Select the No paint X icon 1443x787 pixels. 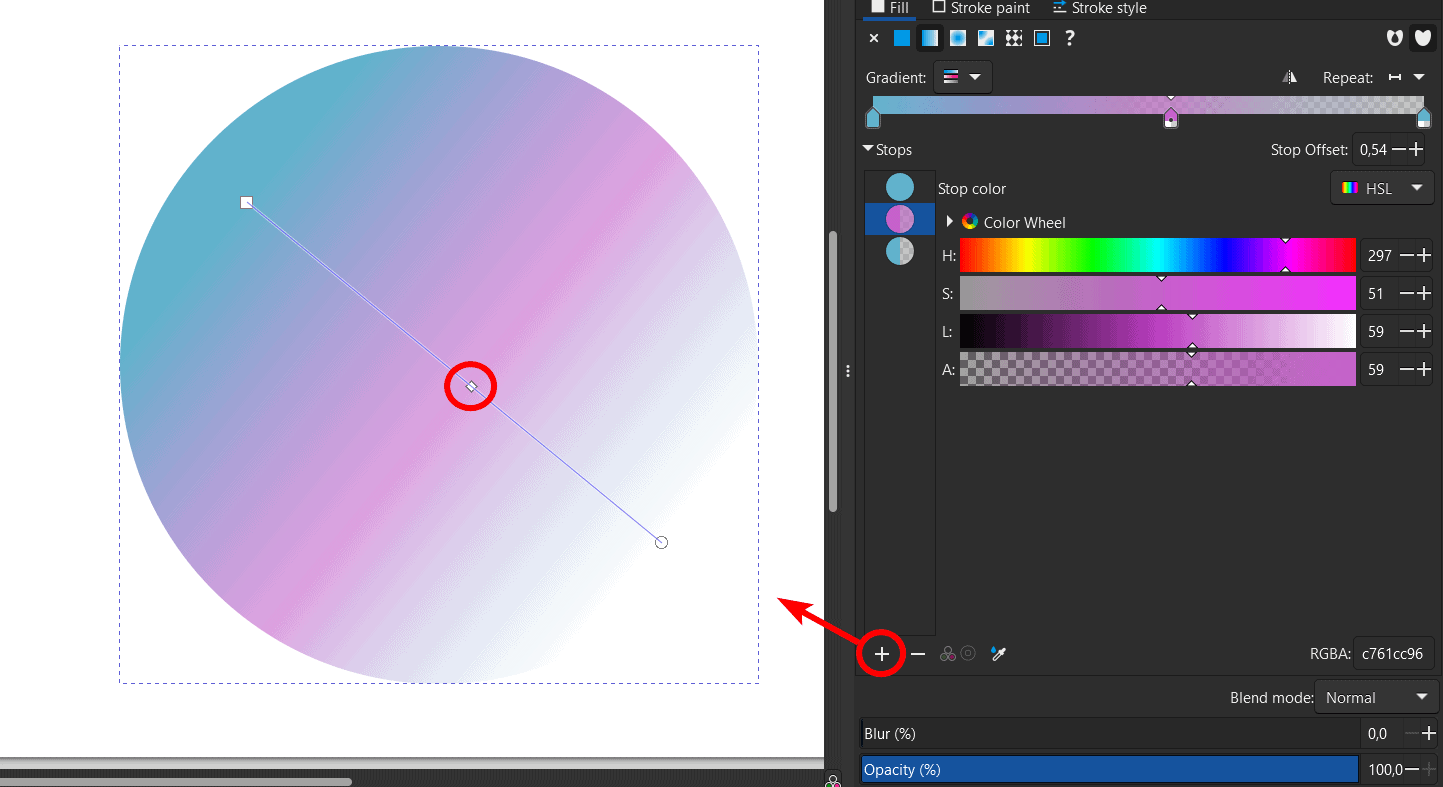coord(874,38)
